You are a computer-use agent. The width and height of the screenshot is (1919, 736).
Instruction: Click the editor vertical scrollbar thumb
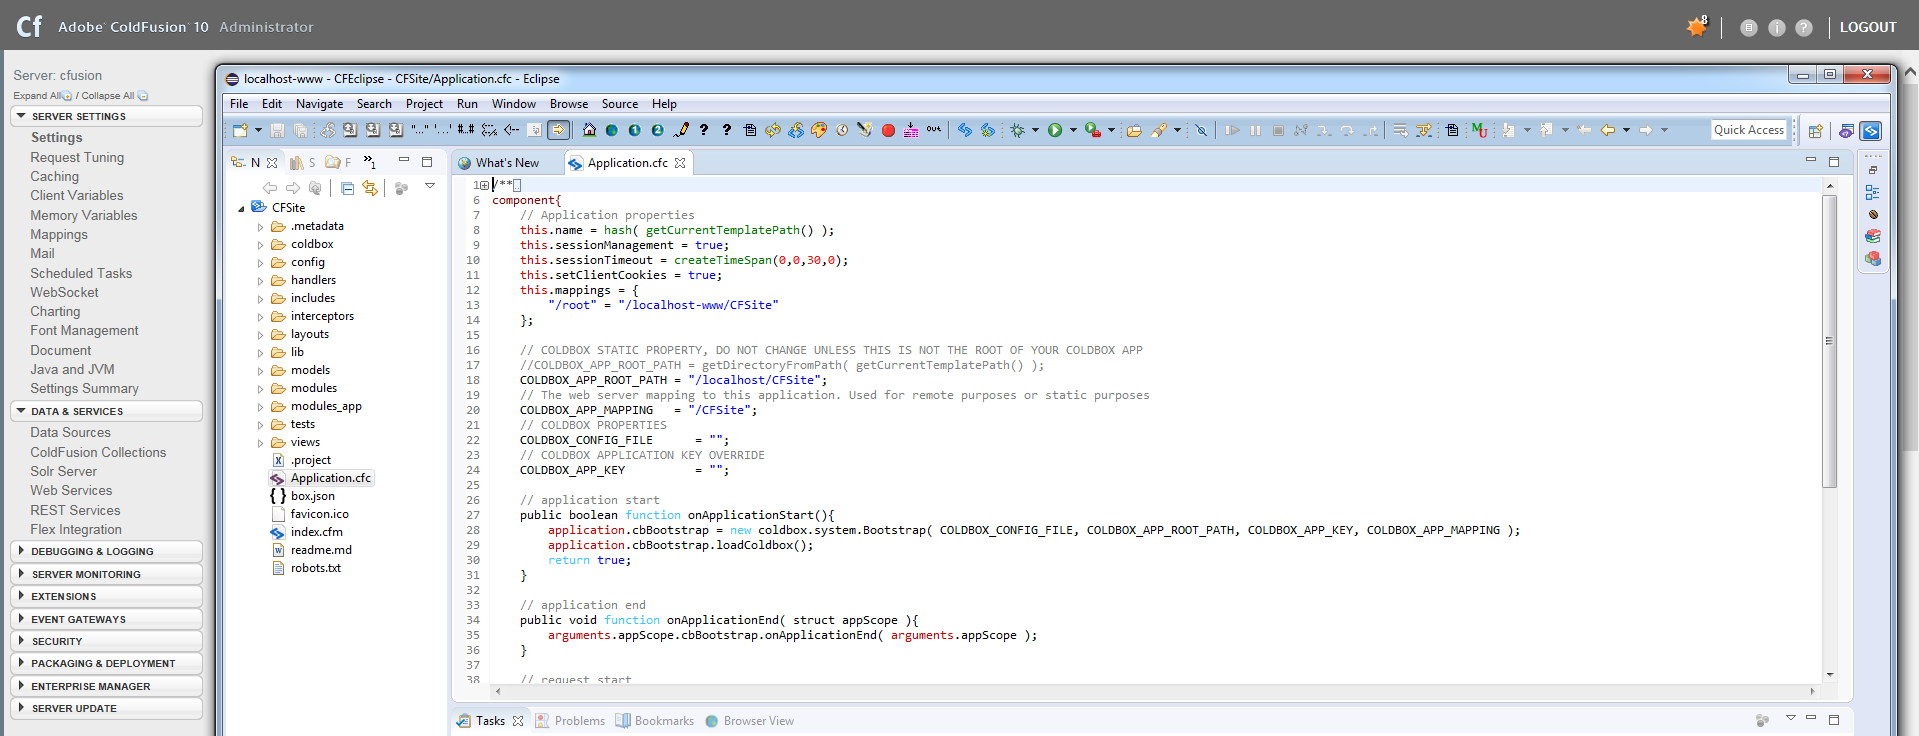tap(1829, 340)
